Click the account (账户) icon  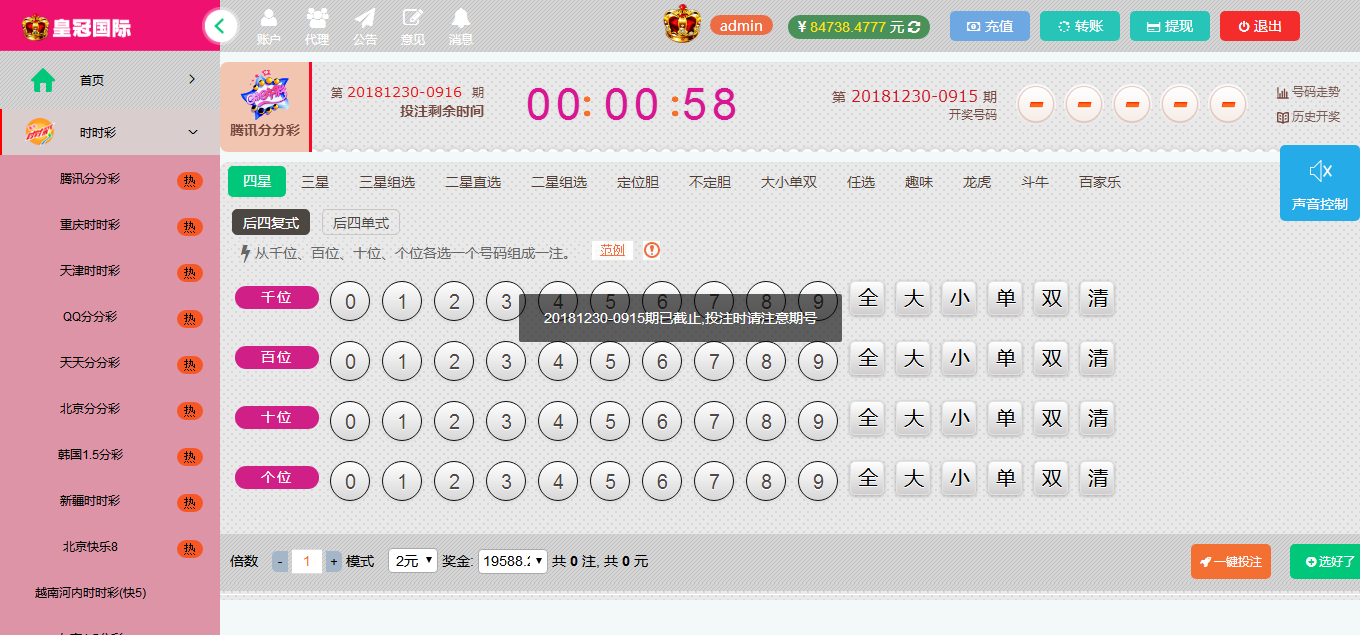pyautogui.click(x=268, y=19)
